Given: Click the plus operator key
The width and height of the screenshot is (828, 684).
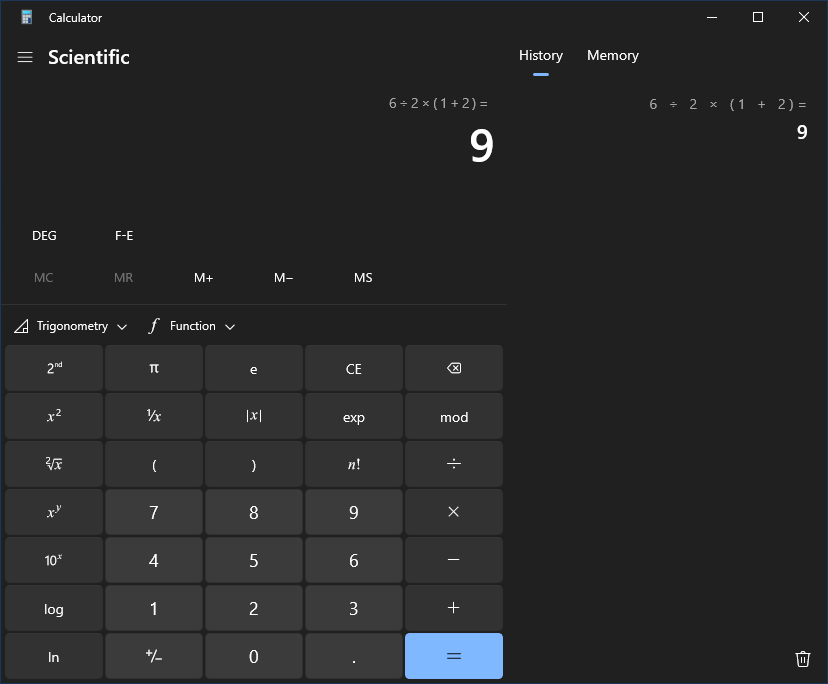Looking at the screenshot, I should coord(454,608).
